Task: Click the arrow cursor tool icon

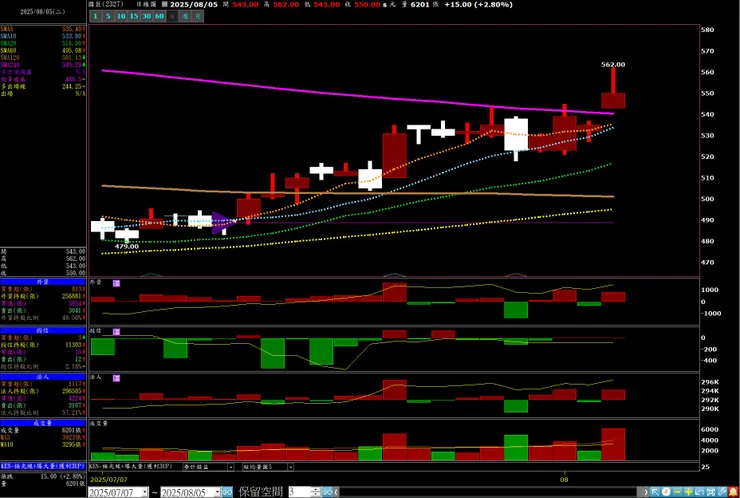Action: click(655, 492)
